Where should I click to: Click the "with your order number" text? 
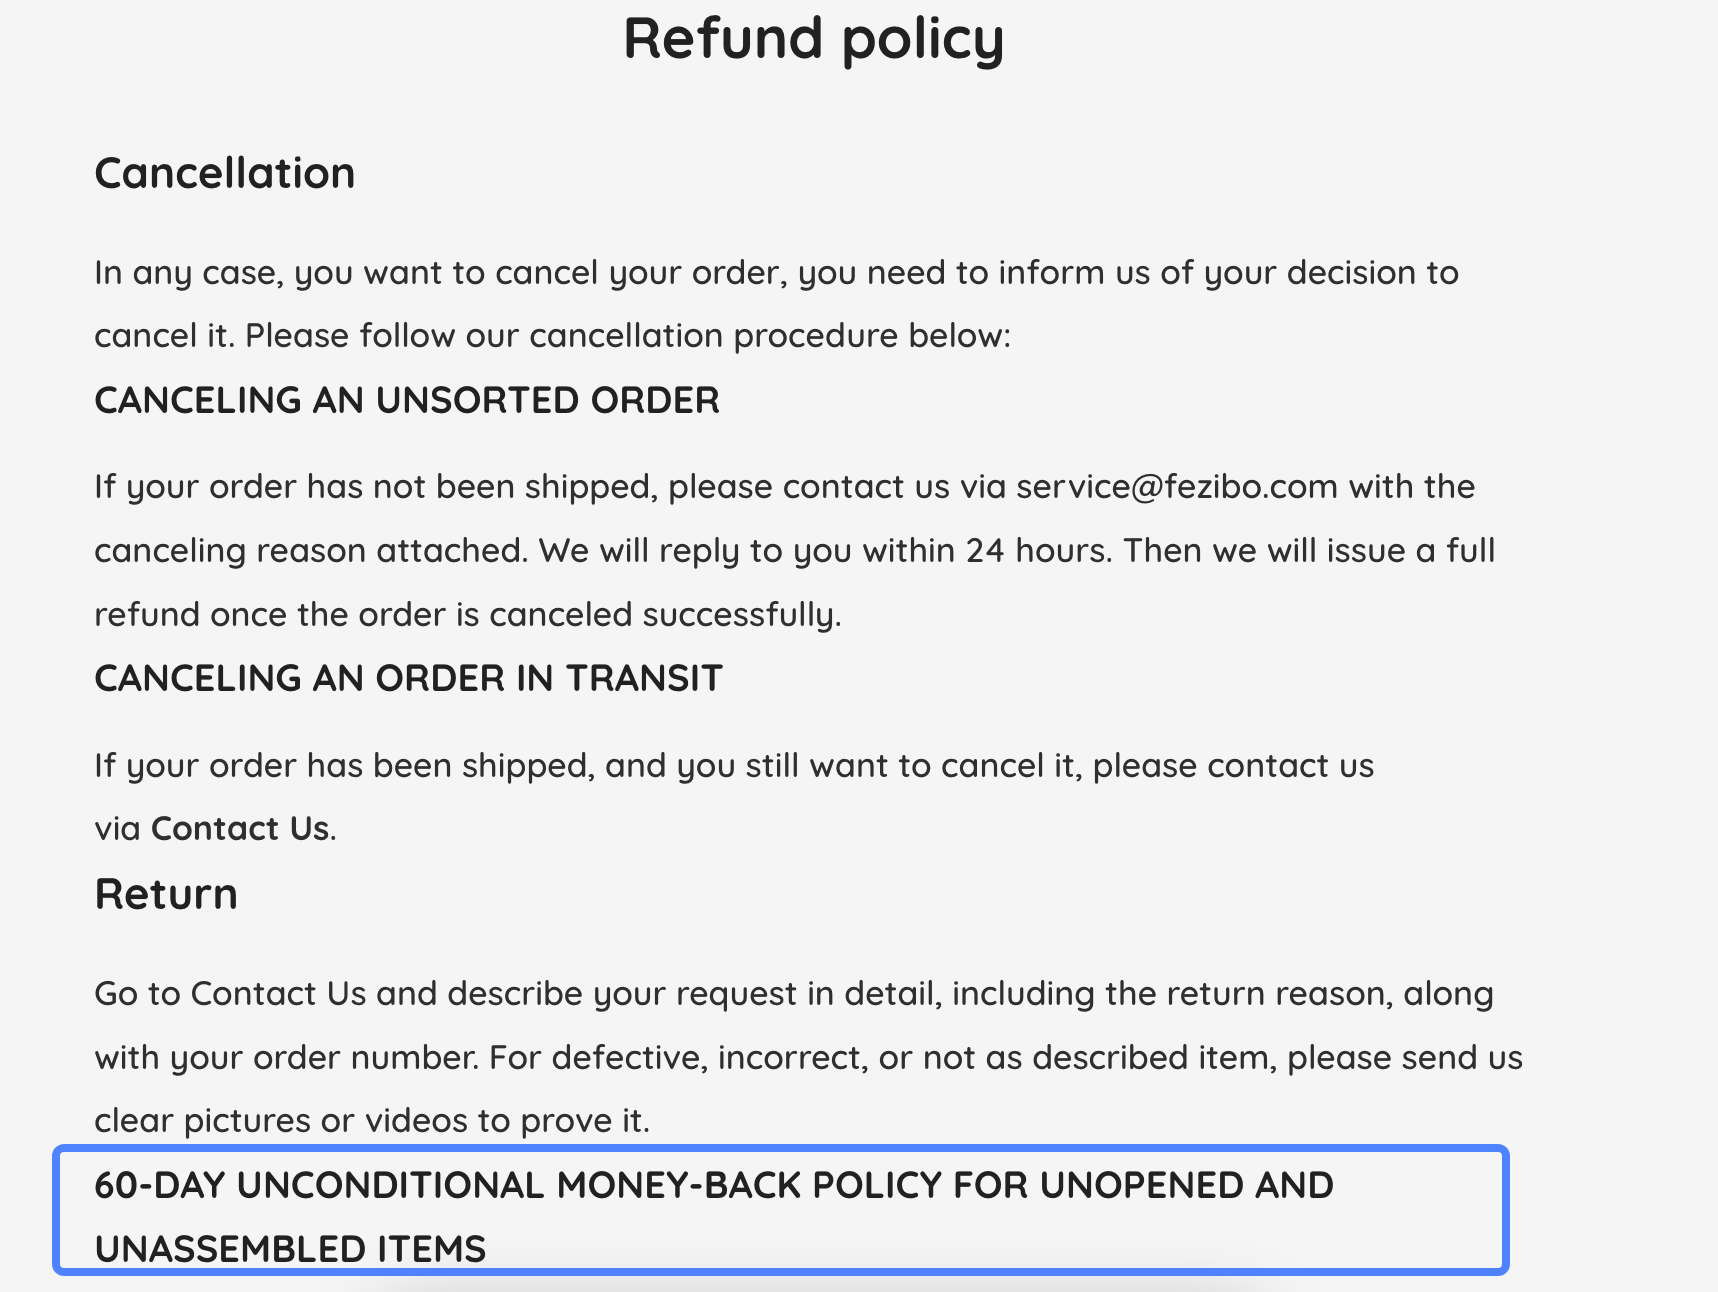(286, 1058)
